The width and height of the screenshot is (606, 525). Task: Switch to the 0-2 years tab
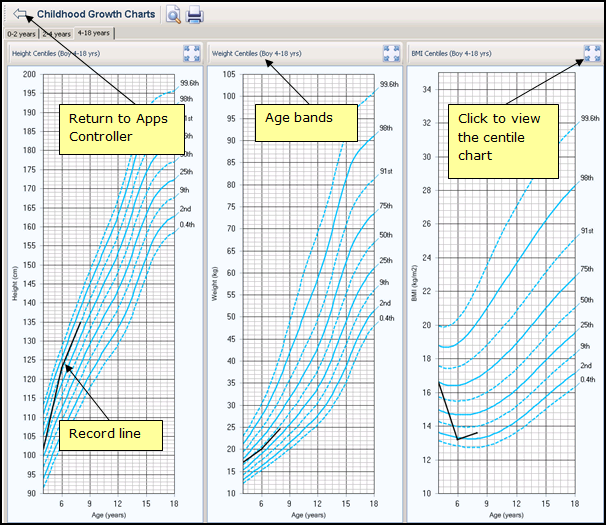tap(20, 34)
